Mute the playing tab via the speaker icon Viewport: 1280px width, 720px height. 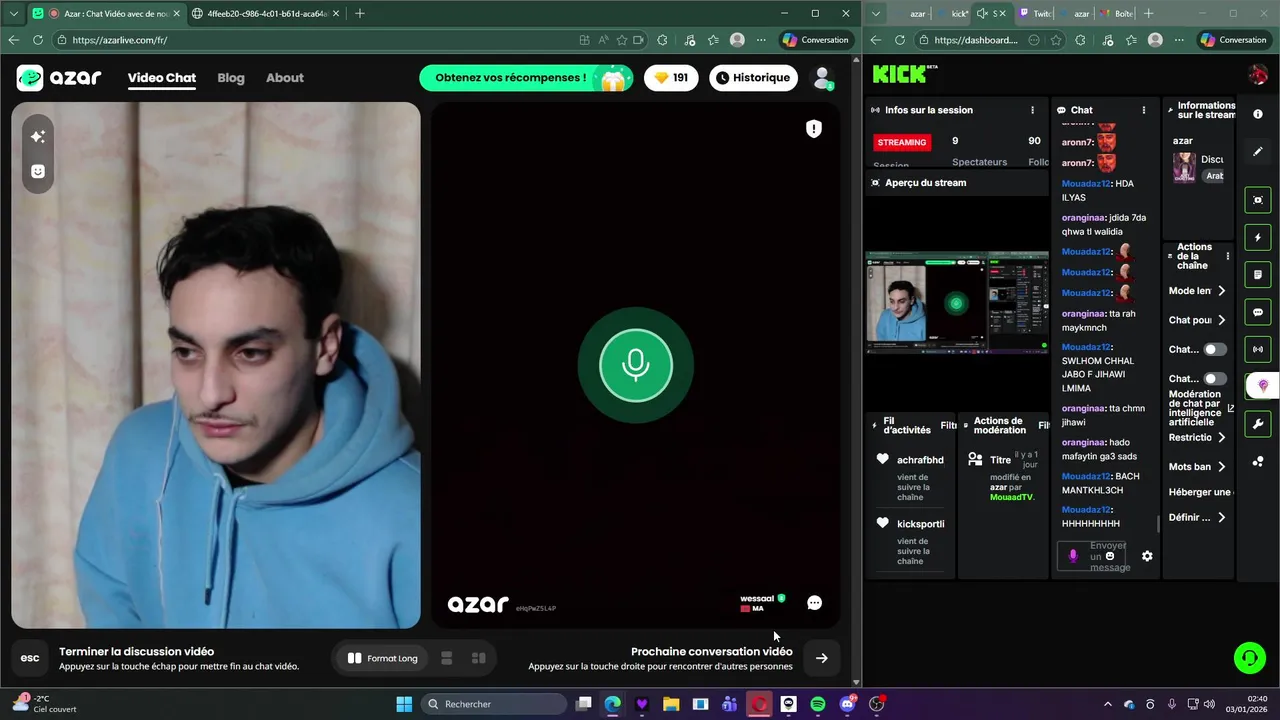click(982, 13)
